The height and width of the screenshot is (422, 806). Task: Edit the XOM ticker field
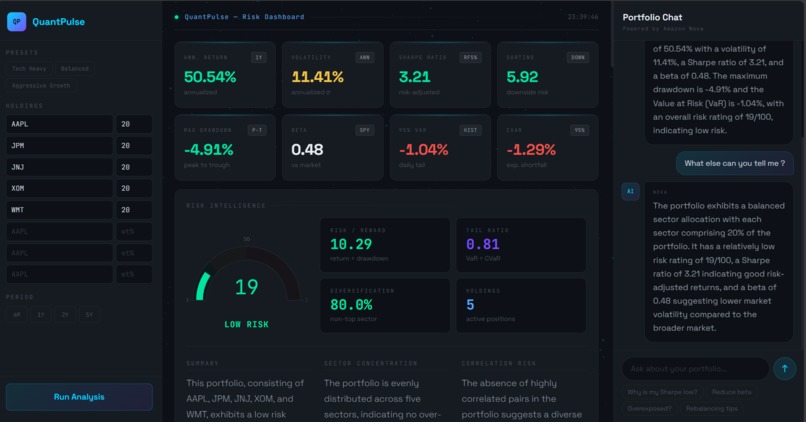coord(60,188)
